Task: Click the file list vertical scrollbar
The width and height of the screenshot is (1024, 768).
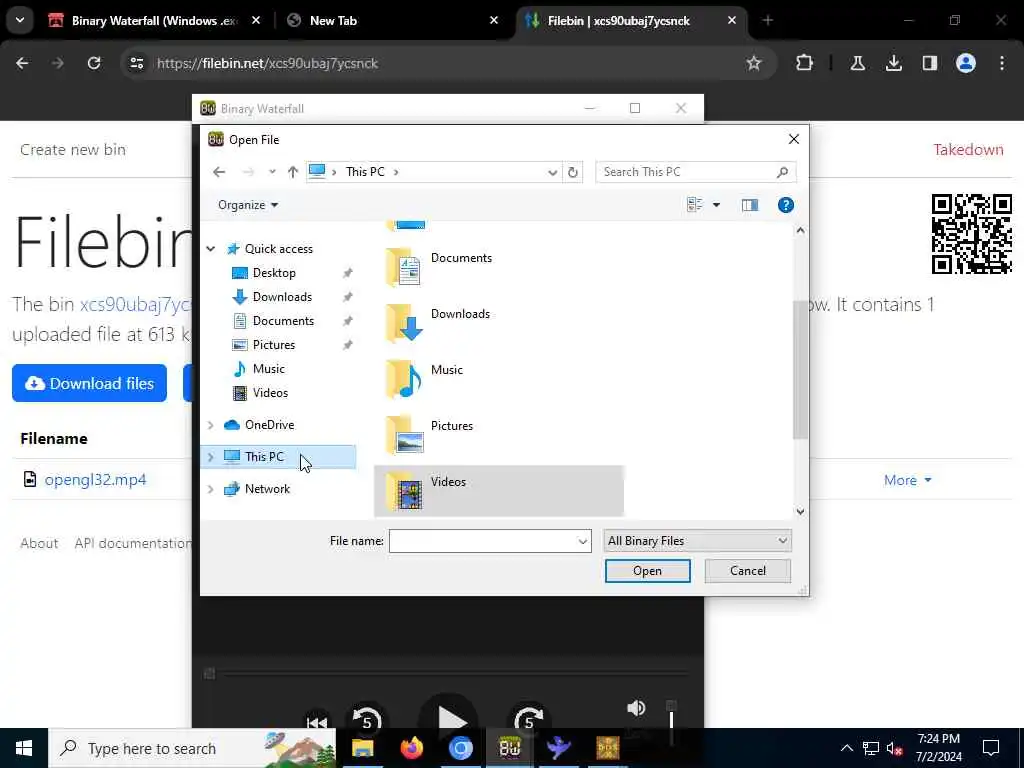Action: 800,370
